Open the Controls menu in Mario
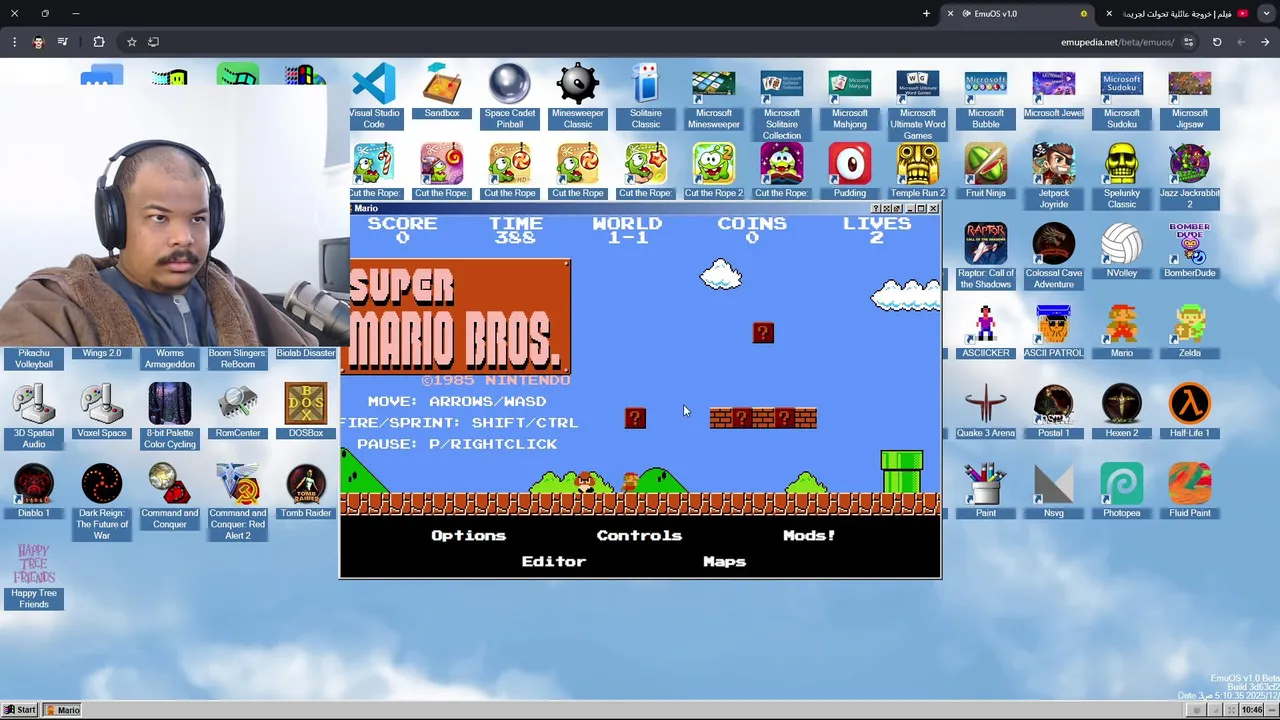Screen dimensions: 1280x720 pos(639,535)
